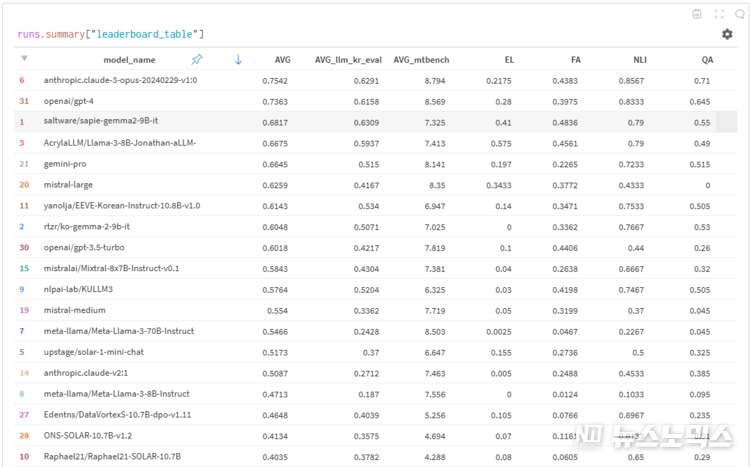The image size is (750, 467).
Task: Select the upstage/solar-1-mini-chat model name
Action: click(x=94, y=352)
